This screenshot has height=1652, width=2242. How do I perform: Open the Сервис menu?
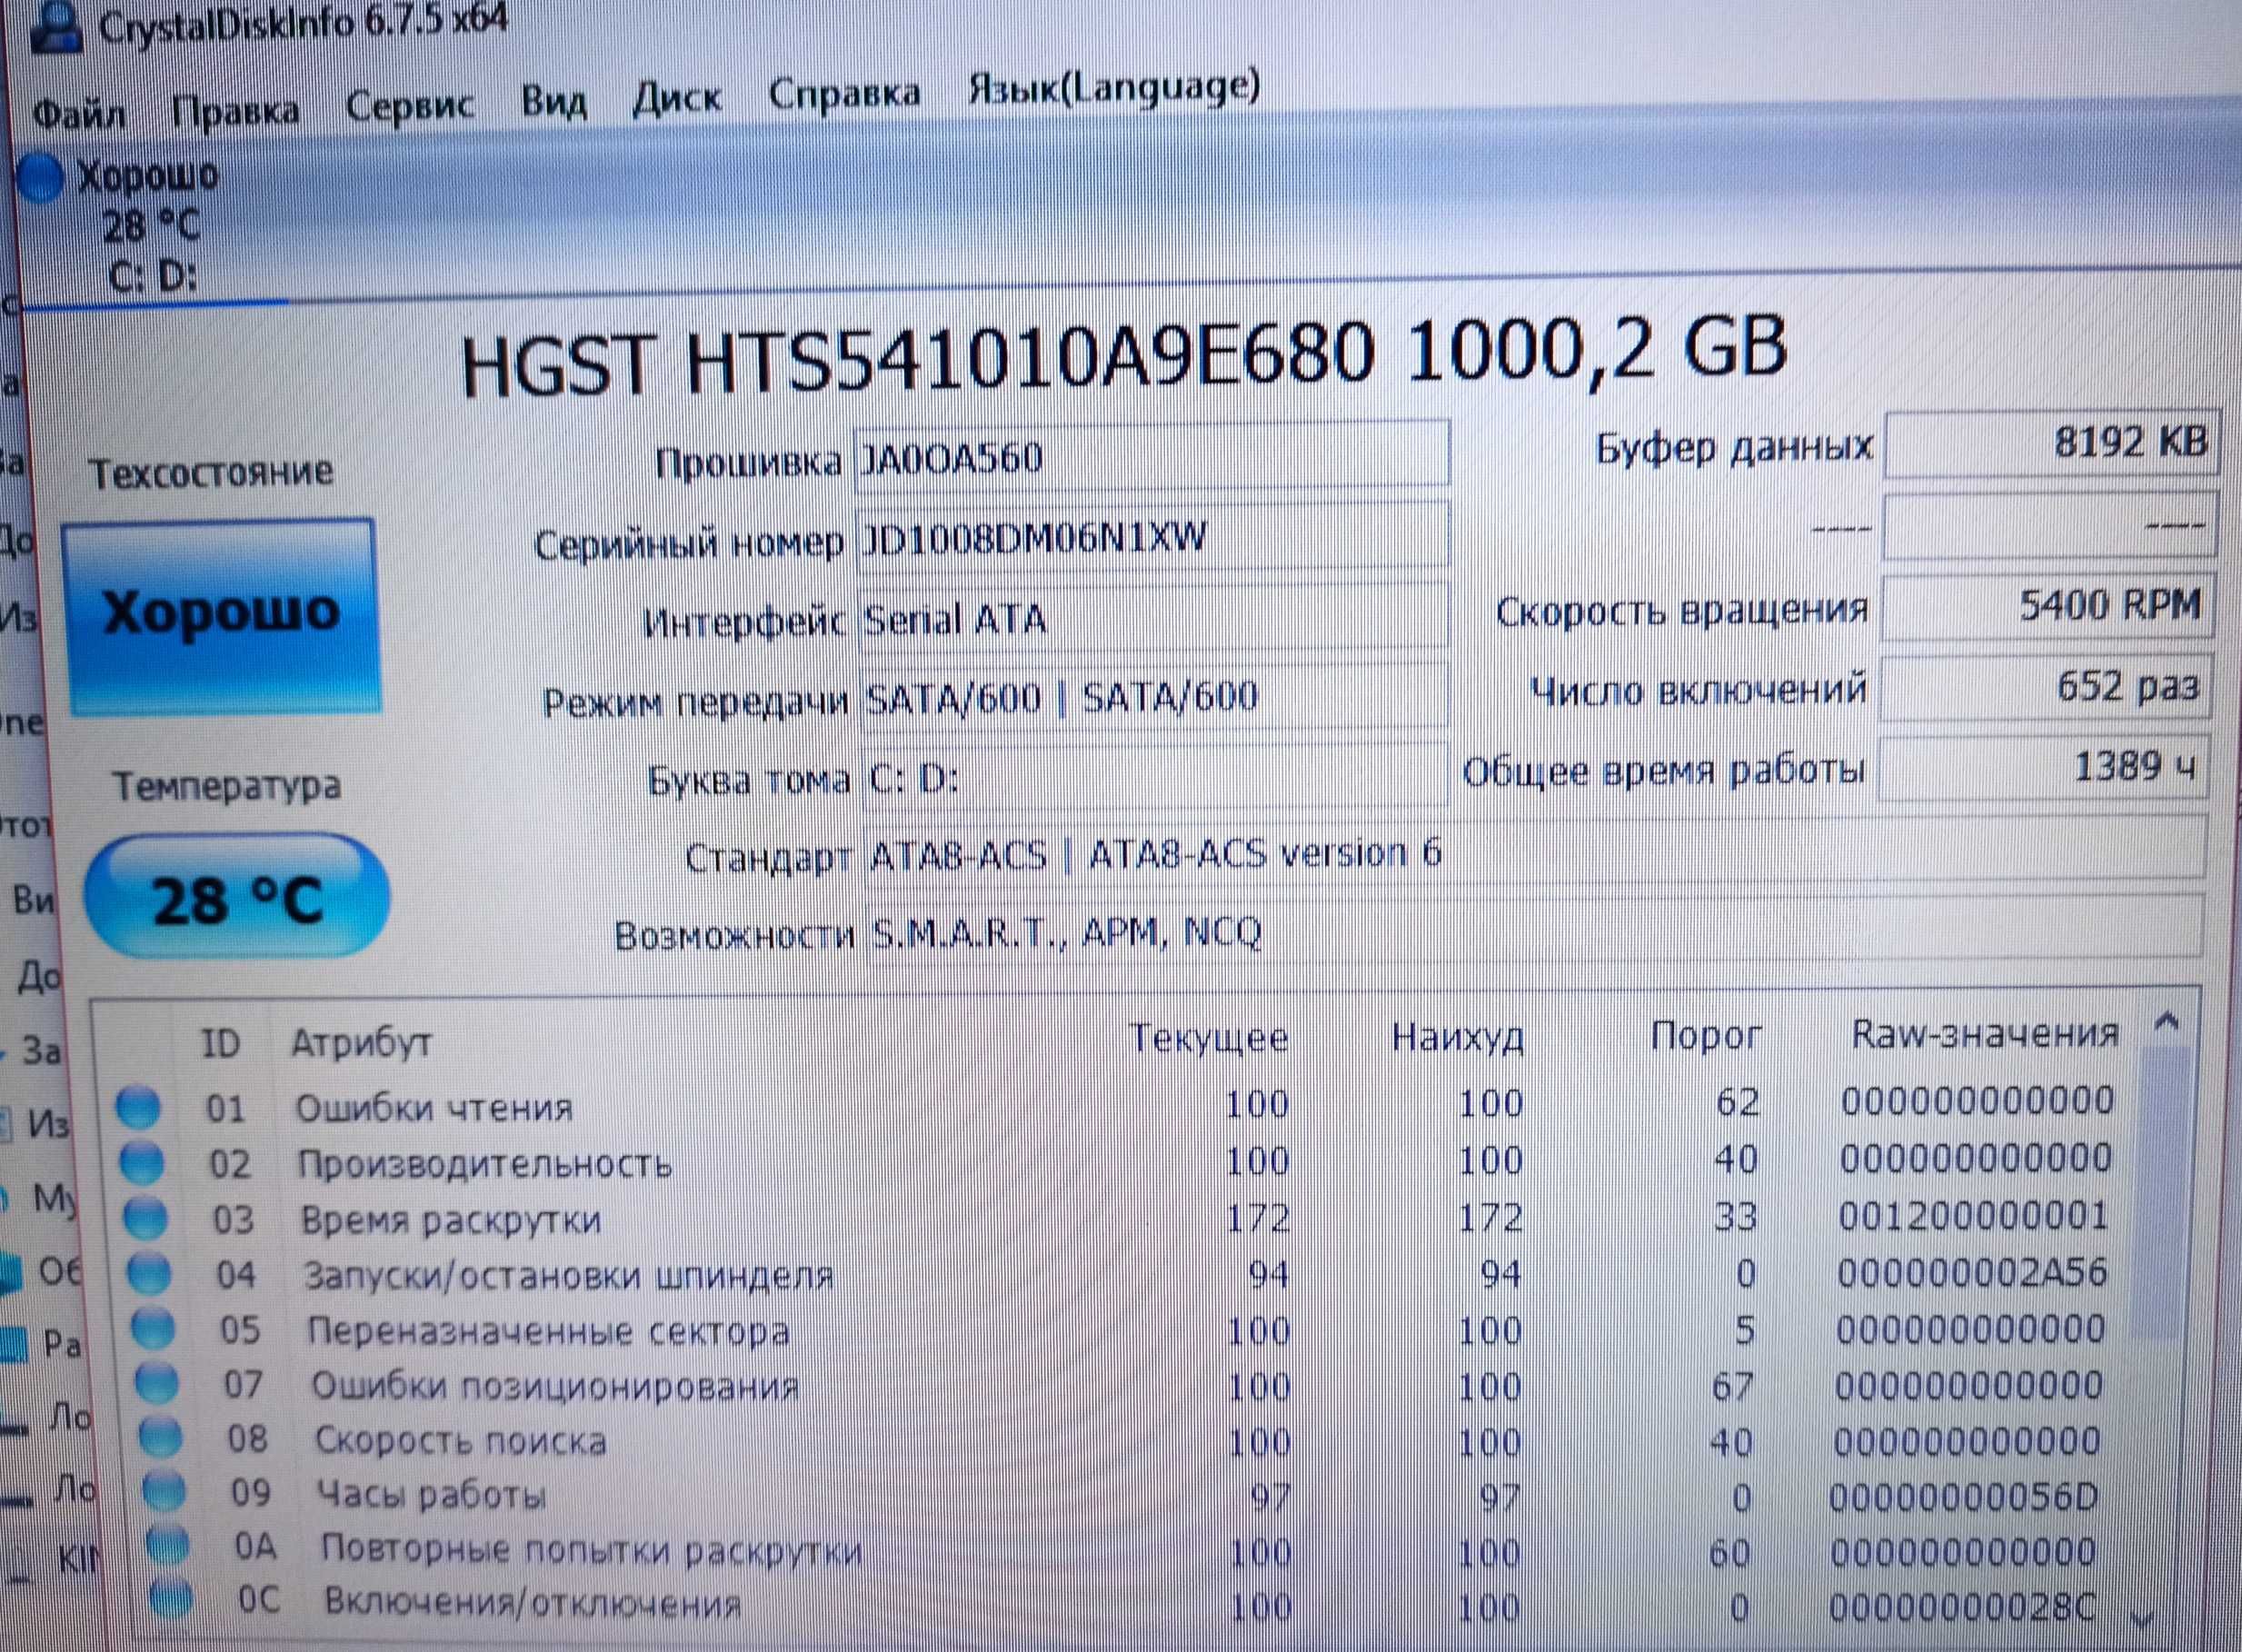[x=410, y=104]
